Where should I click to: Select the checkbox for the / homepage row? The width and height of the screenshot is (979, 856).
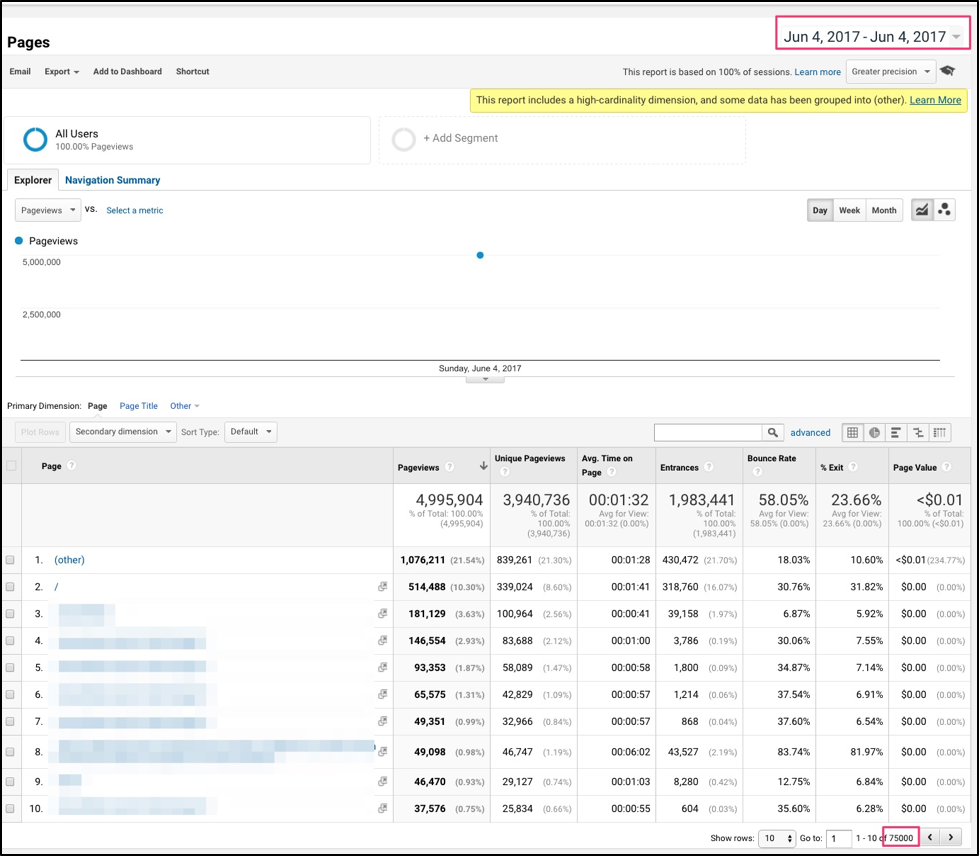pyautogui.click(x=12, y=587)
